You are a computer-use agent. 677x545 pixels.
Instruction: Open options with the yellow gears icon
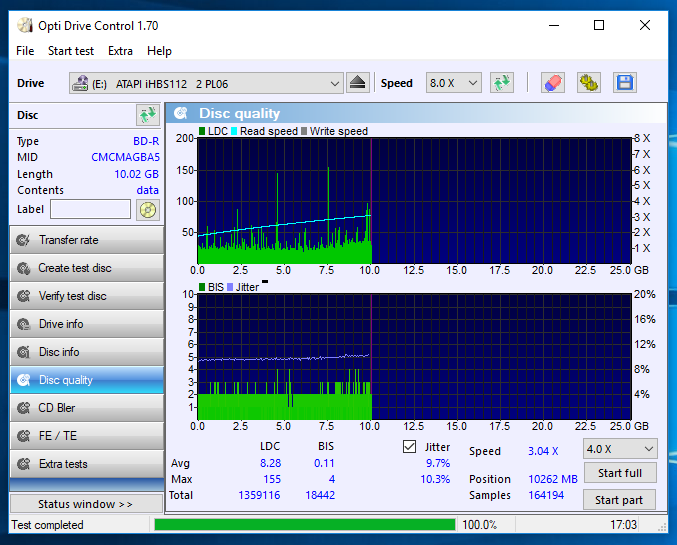[588, 82]
